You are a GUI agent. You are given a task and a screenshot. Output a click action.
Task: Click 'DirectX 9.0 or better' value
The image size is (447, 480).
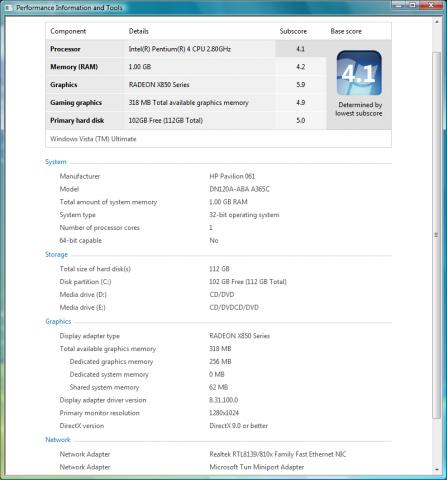(238, 426)
